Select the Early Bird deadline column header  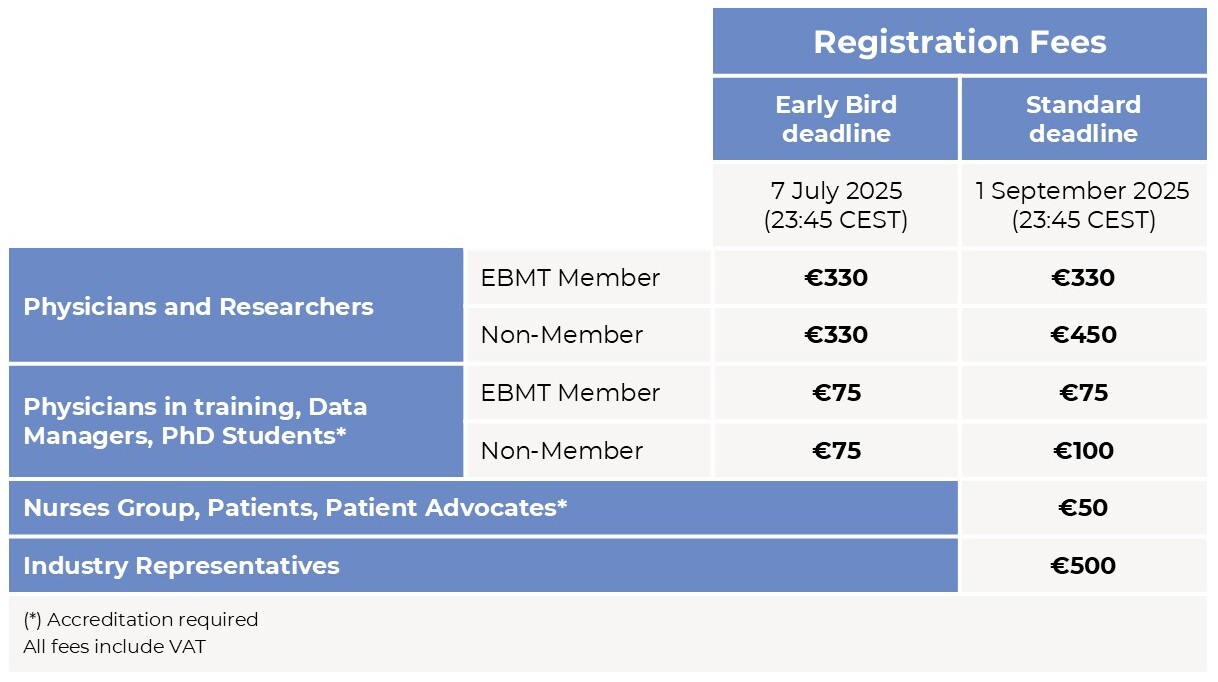coord(836,119)
